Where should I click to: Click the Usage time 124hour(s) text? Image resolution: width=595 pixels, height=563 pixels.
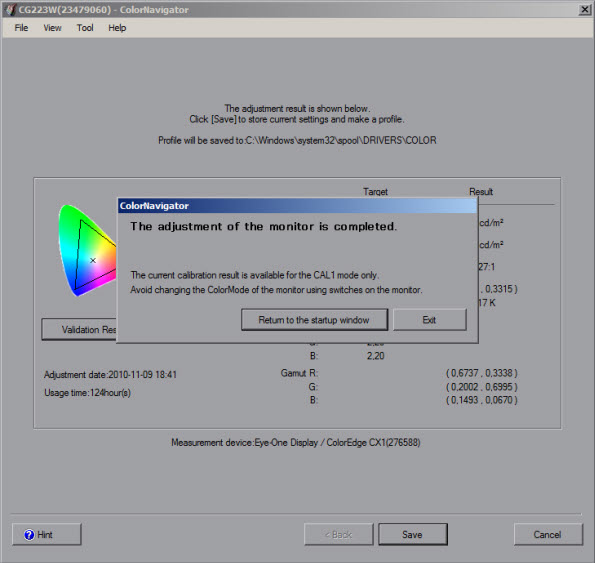pyautogui.click(x=88, y=392)
